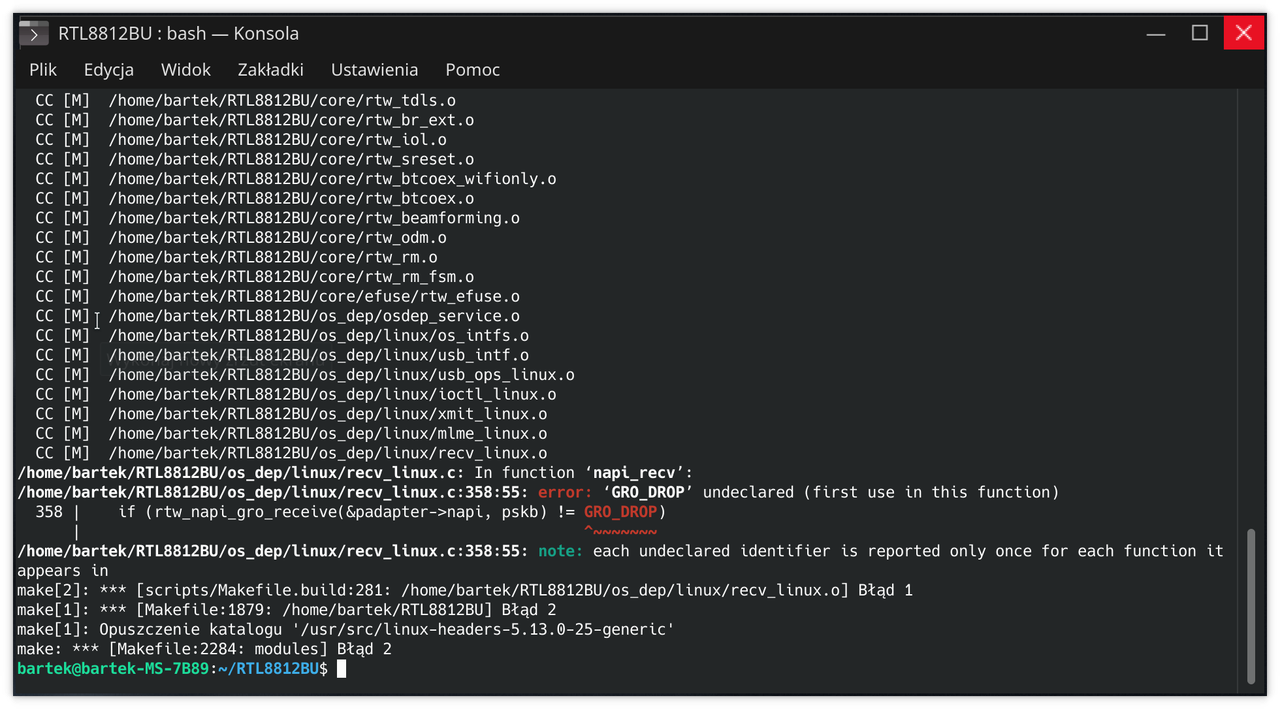Click the line with efuse/rtw_efuse.o
The image size is (1280, 709).
278,296
